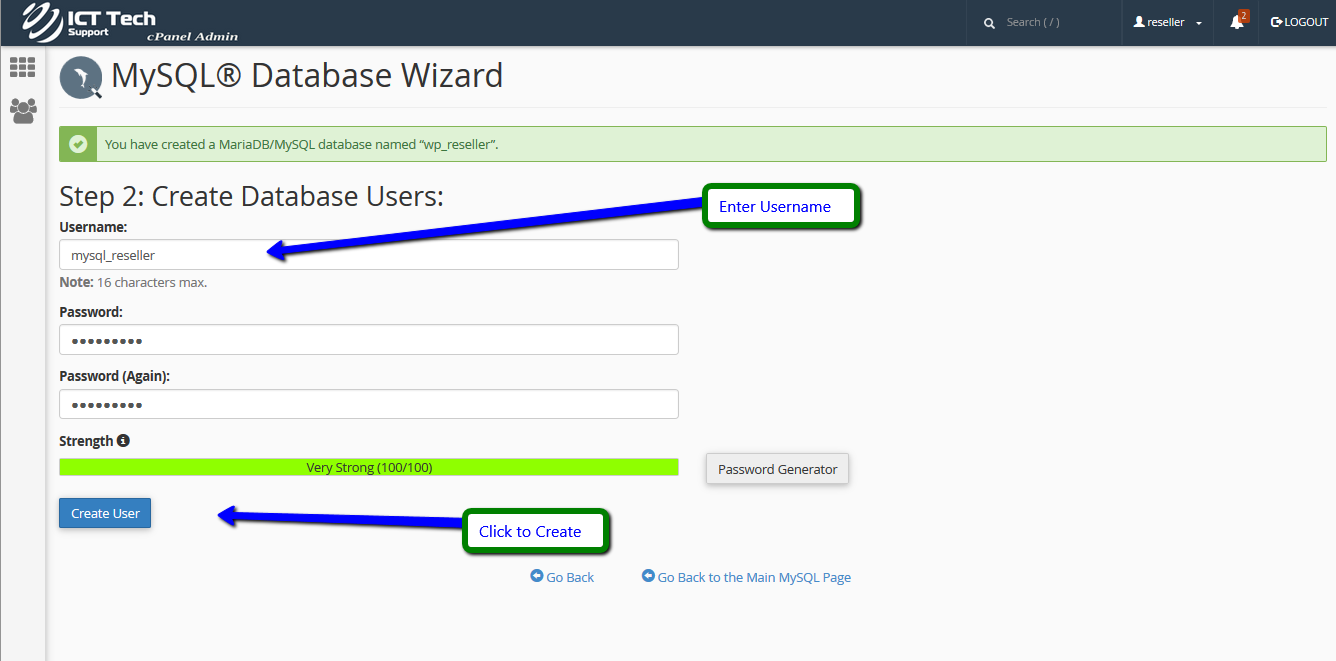This screenshot has height=661, width=1336.
Task: Go Back to the Main MySQL Page
Action: click(x=747, y=577)
